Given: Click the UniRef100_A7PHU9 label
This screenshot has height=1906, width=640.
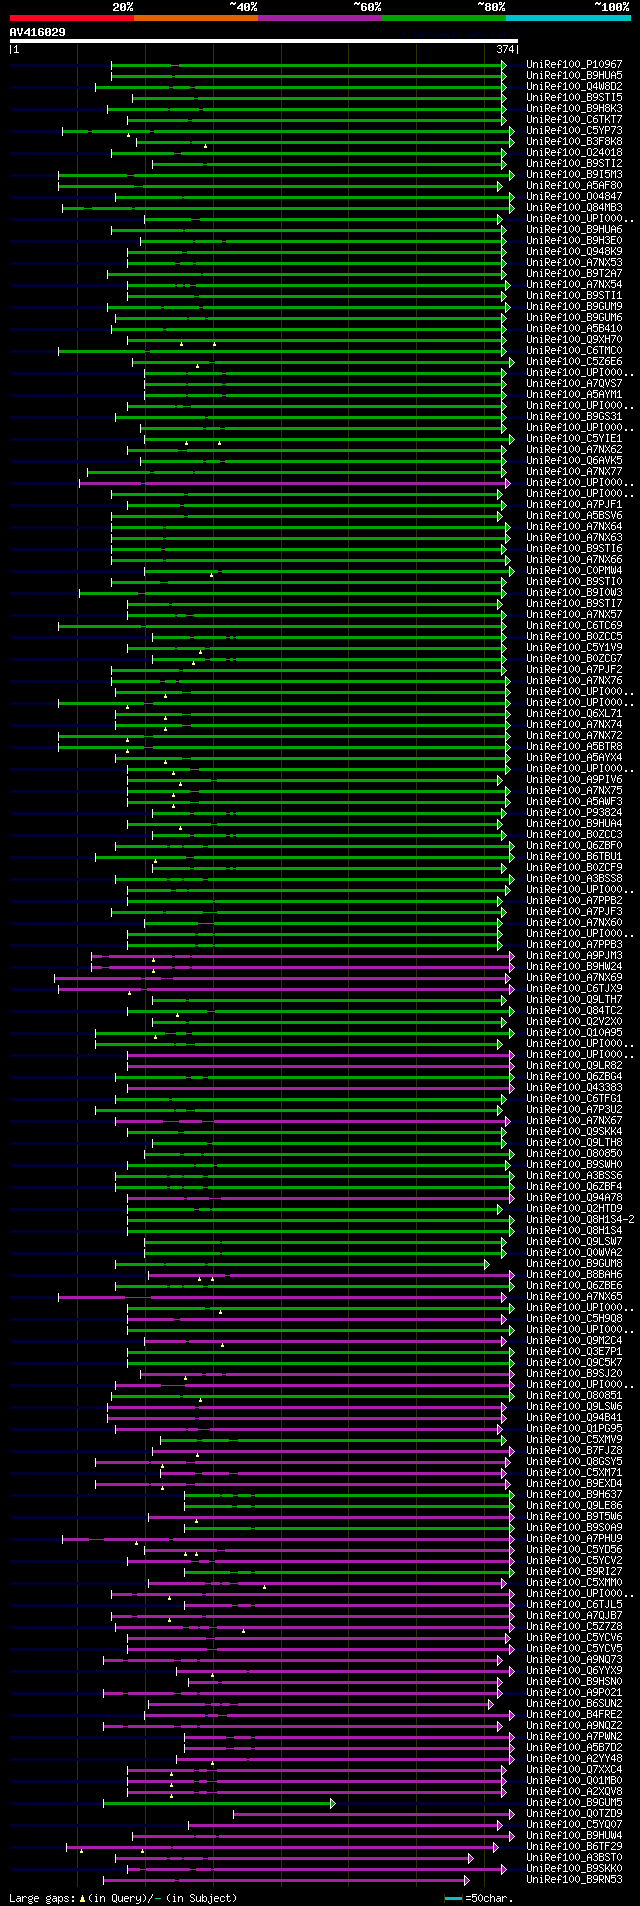Looking at the screenshot, I should pyautogui.click(x=574, y=1538).
